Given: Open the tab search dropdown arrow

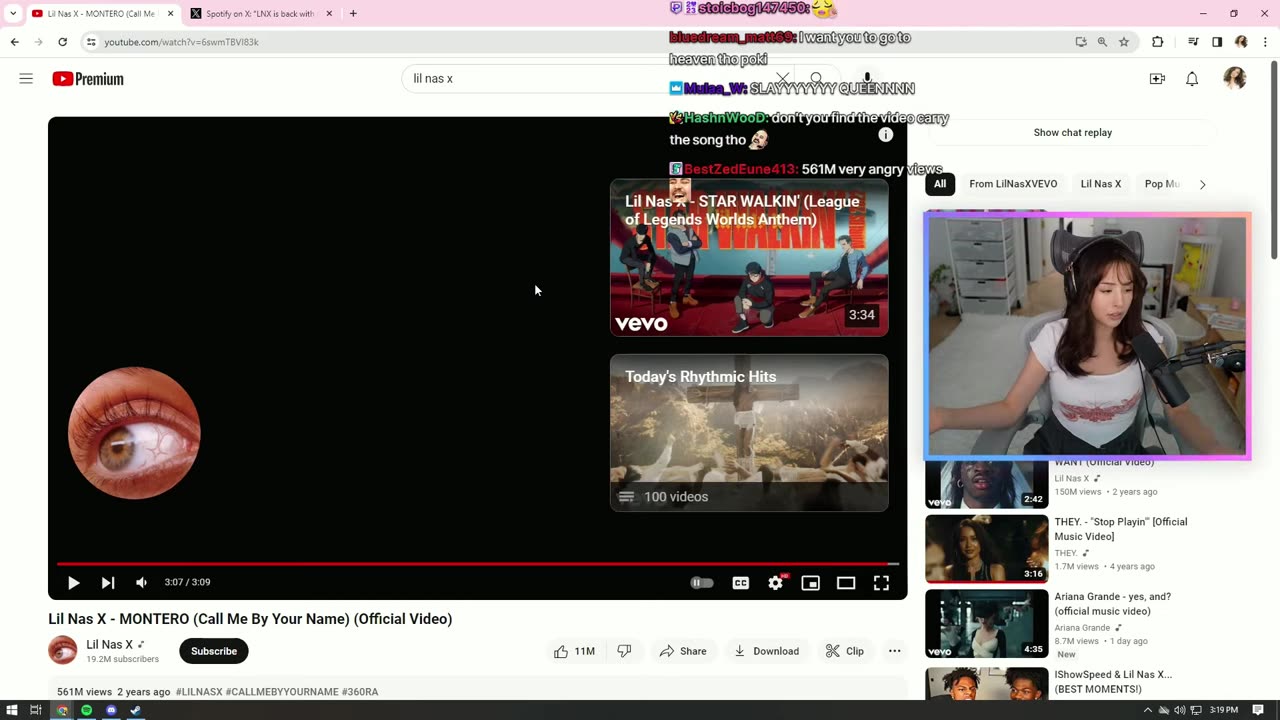Looking at the screenshot, I should tap(13, 14).
